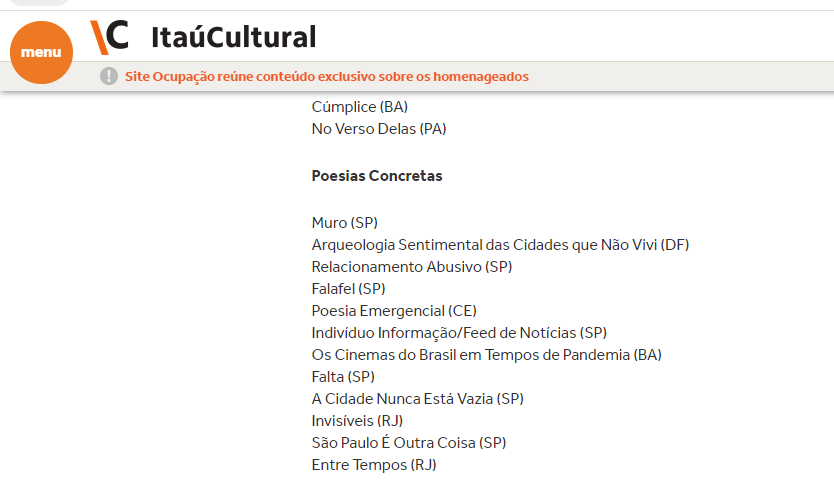Screen dimensions: 834x499
Task: Click the gray exclamation alert icon
Action: (x=109, y=77)
